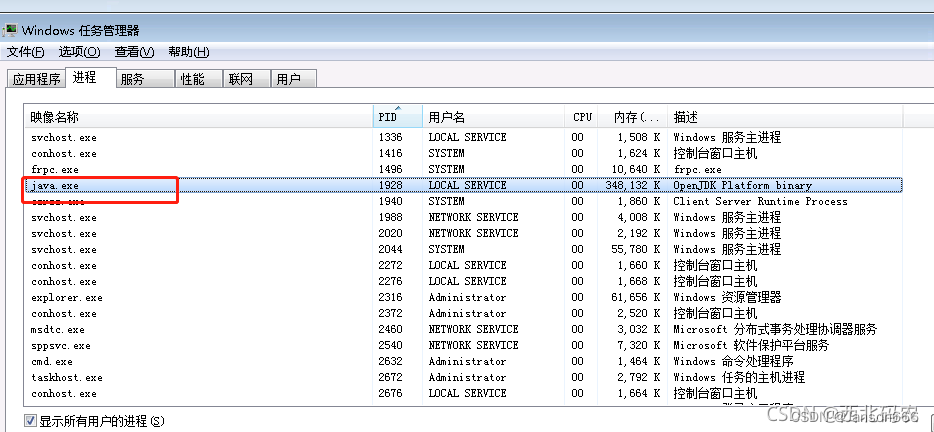Click Microsoft 分布式事务处理协调器服务 description
This screenshot has width=934, height=432.
point(775,330)
